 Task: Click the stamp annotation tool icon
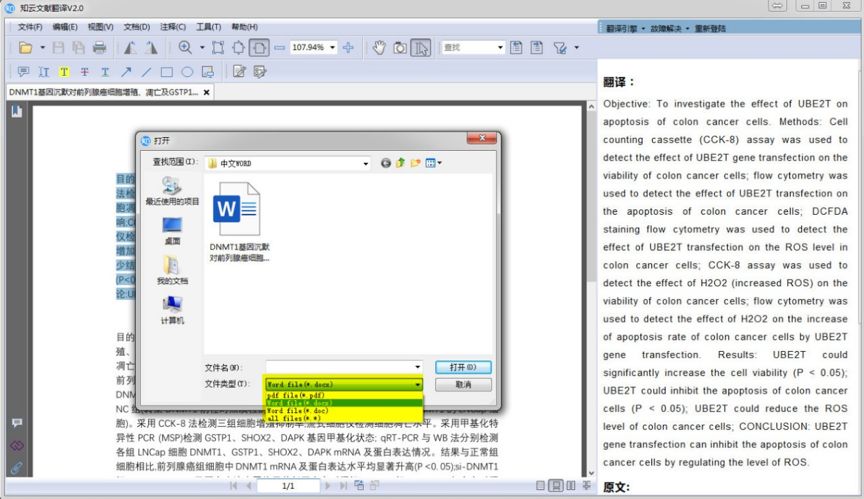click(x=208, y=72)
